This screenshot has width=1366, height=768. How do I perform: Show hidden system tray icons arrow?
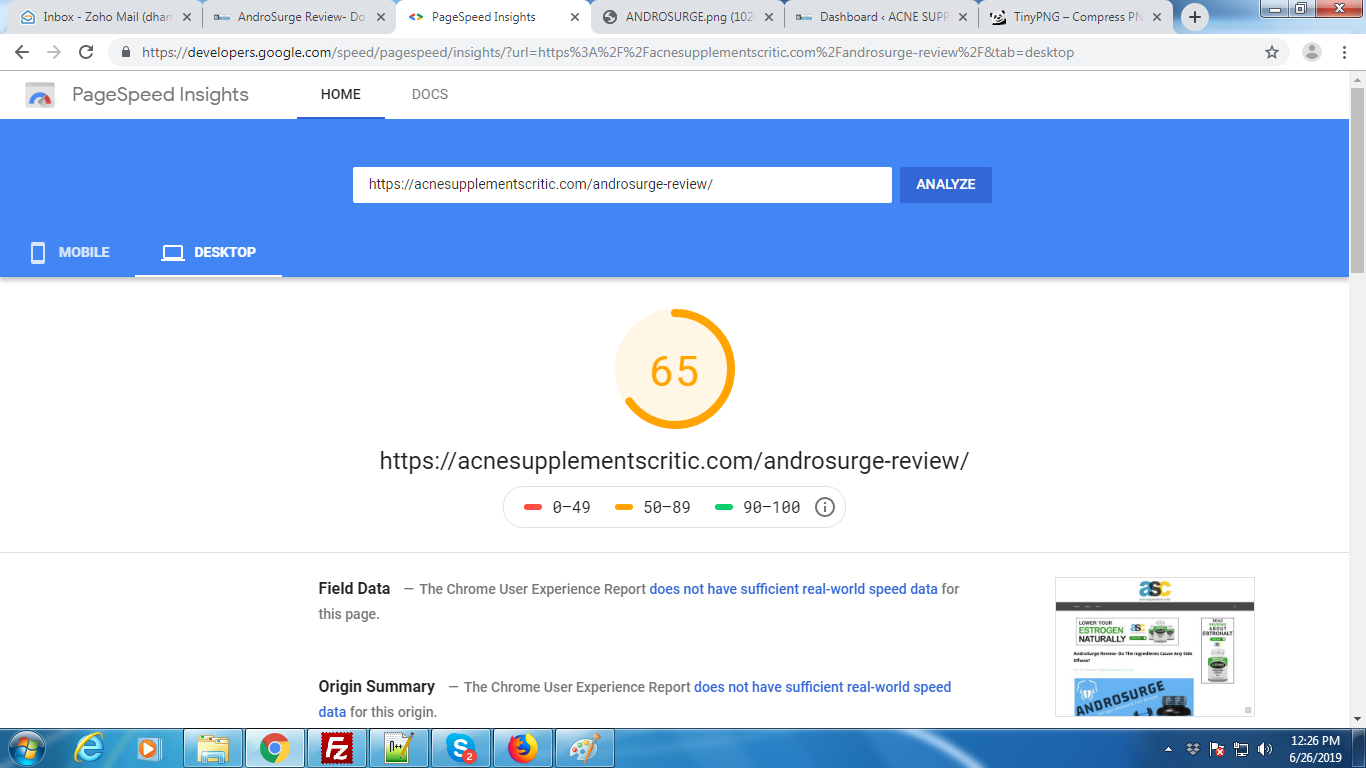tap(1169, 749)
